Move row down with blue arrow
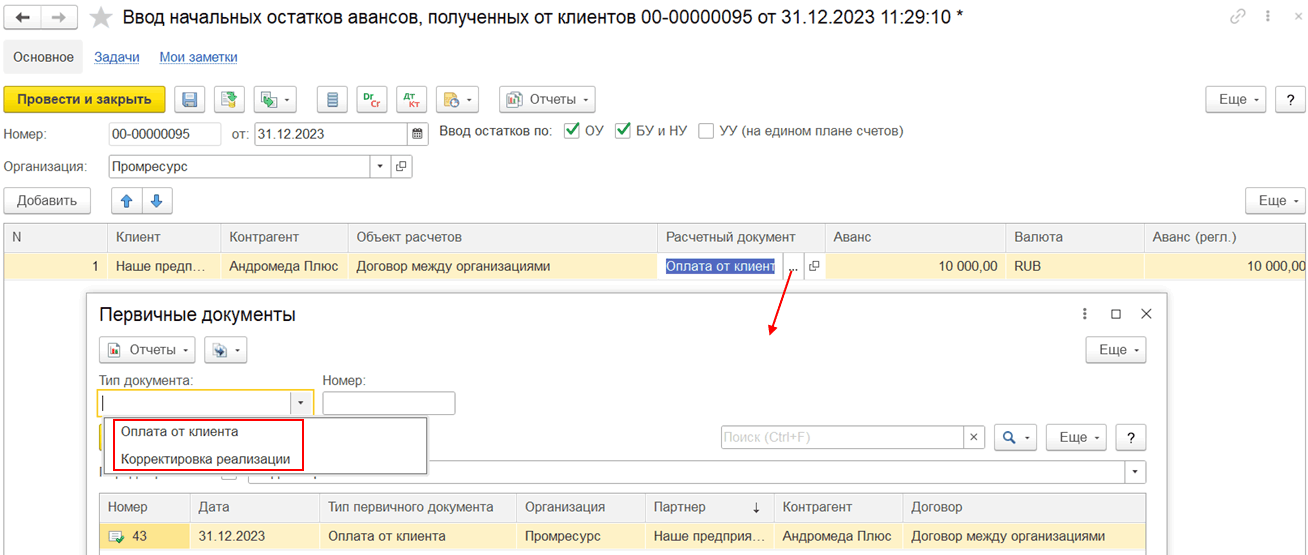This screenshot has height=555, width=1308. (x=157, y=200)
